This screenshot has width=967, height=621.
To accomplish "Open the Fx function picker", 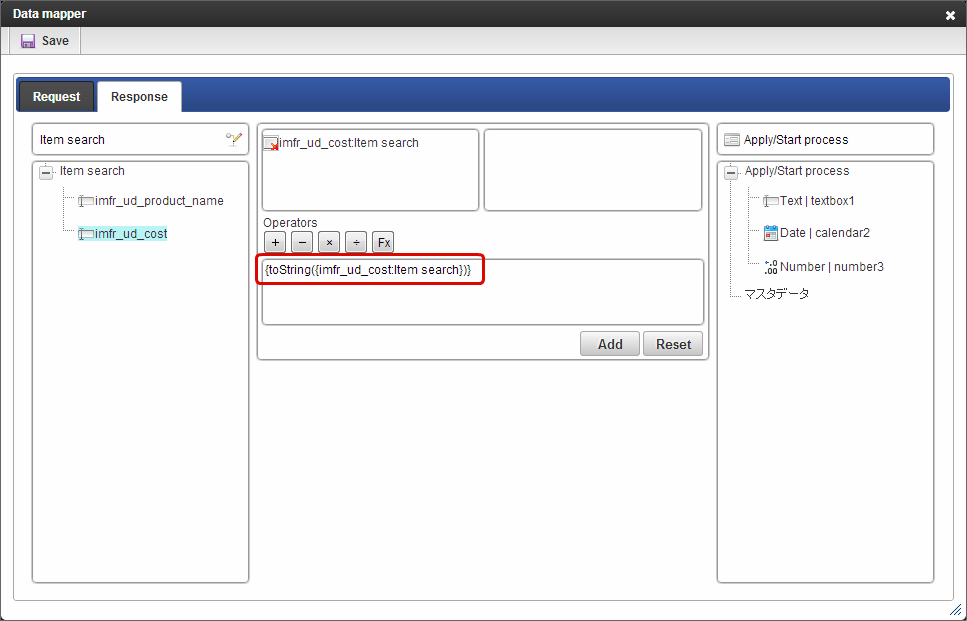I will click(384, 242).
